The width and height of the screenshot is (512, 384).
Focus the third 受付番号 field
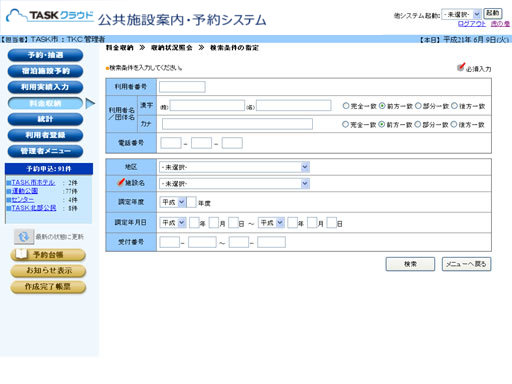click(239, 242)
